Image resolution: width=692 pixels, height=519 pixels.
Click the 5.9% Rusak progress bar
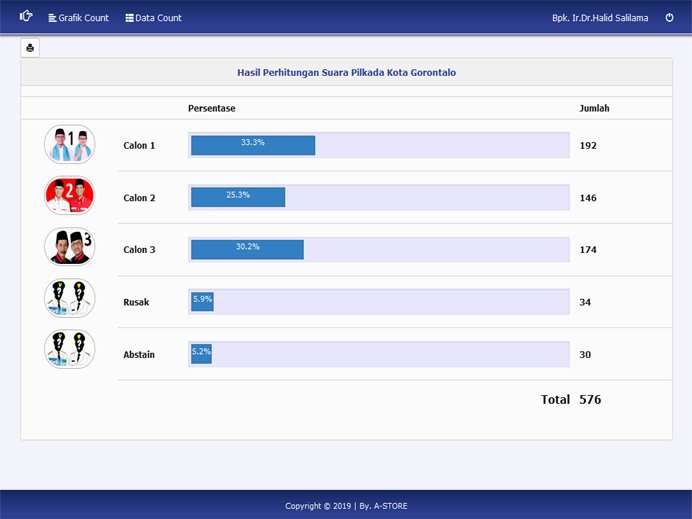pos(202,301)
